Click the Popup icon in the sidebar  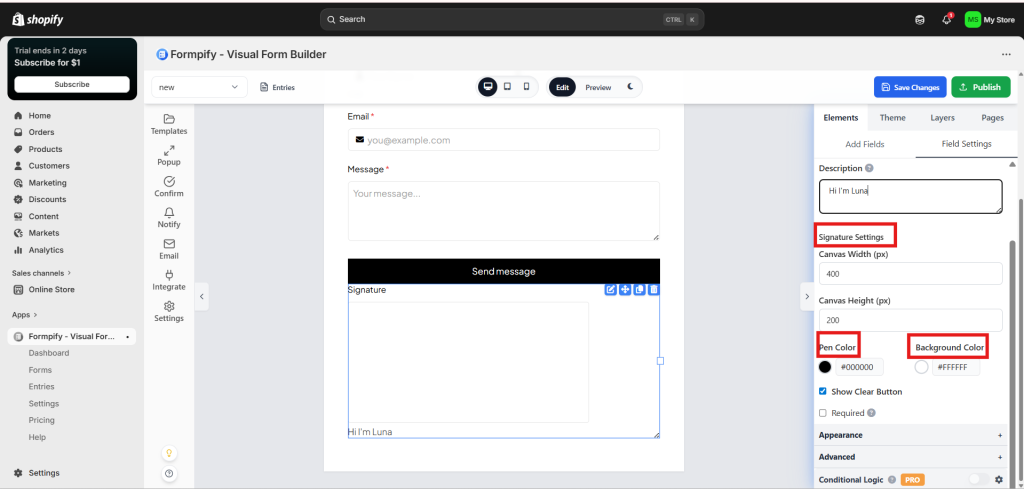(x=169, y=154)
